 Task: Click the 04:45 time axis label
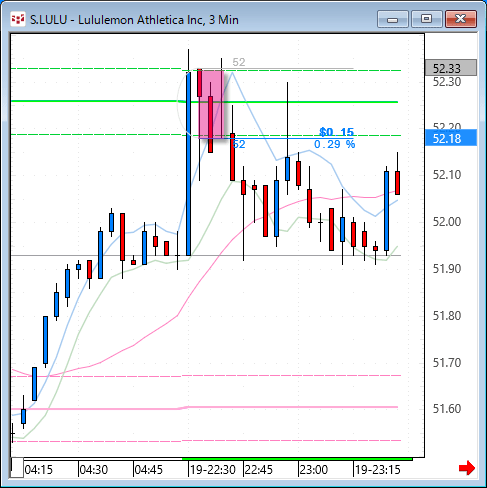[149, 470]
